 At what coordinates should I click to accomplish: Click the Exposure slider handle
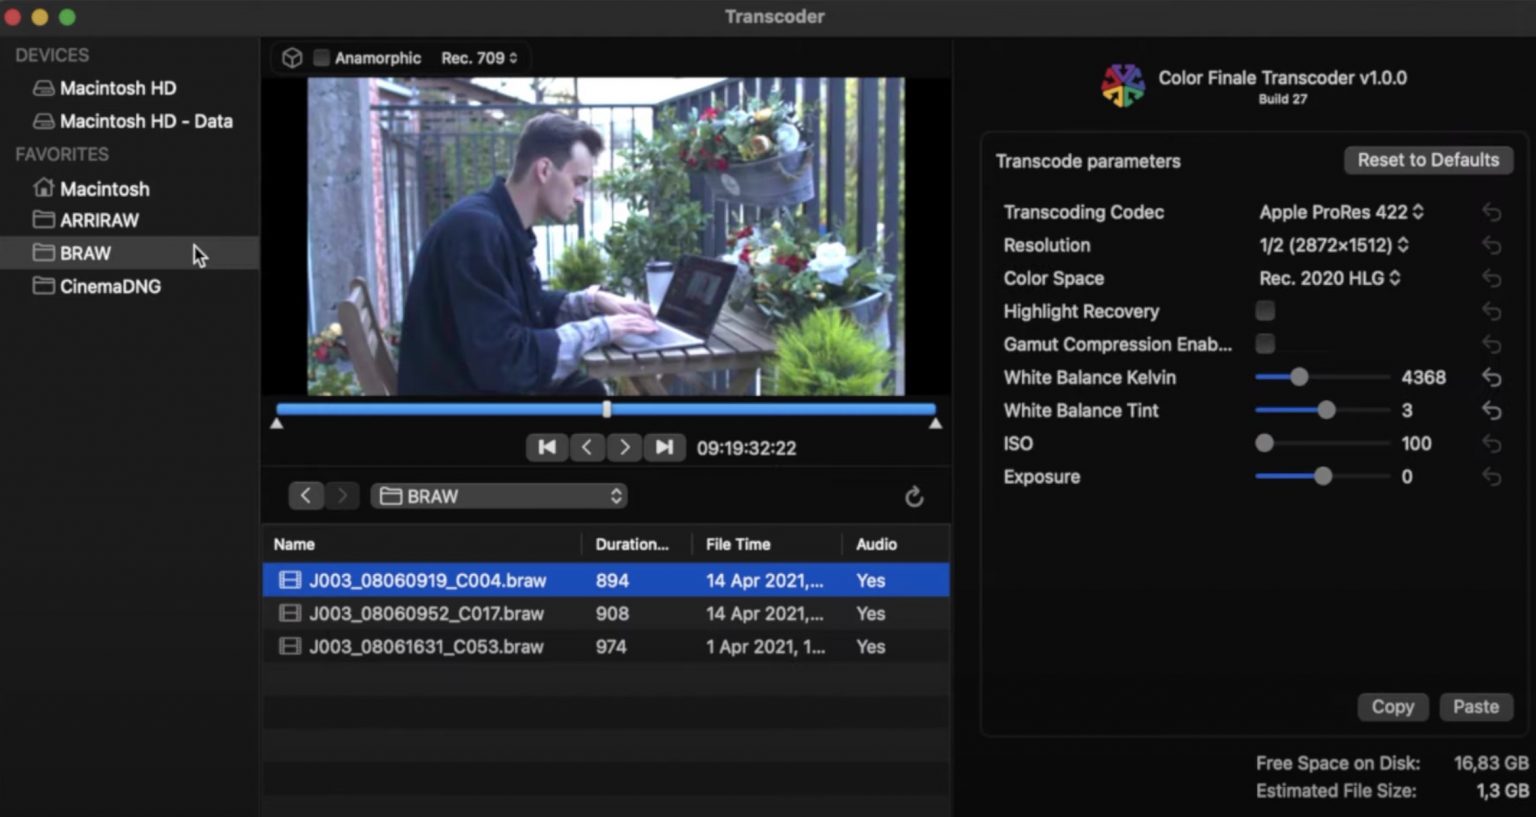pos(1323,477)
